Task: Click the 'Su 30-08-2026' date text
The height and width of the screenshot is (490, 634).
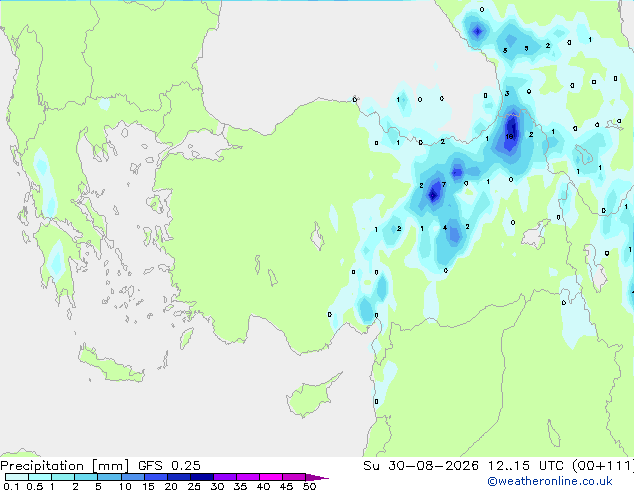Action: pyautogui.click(x=421, y=466)
